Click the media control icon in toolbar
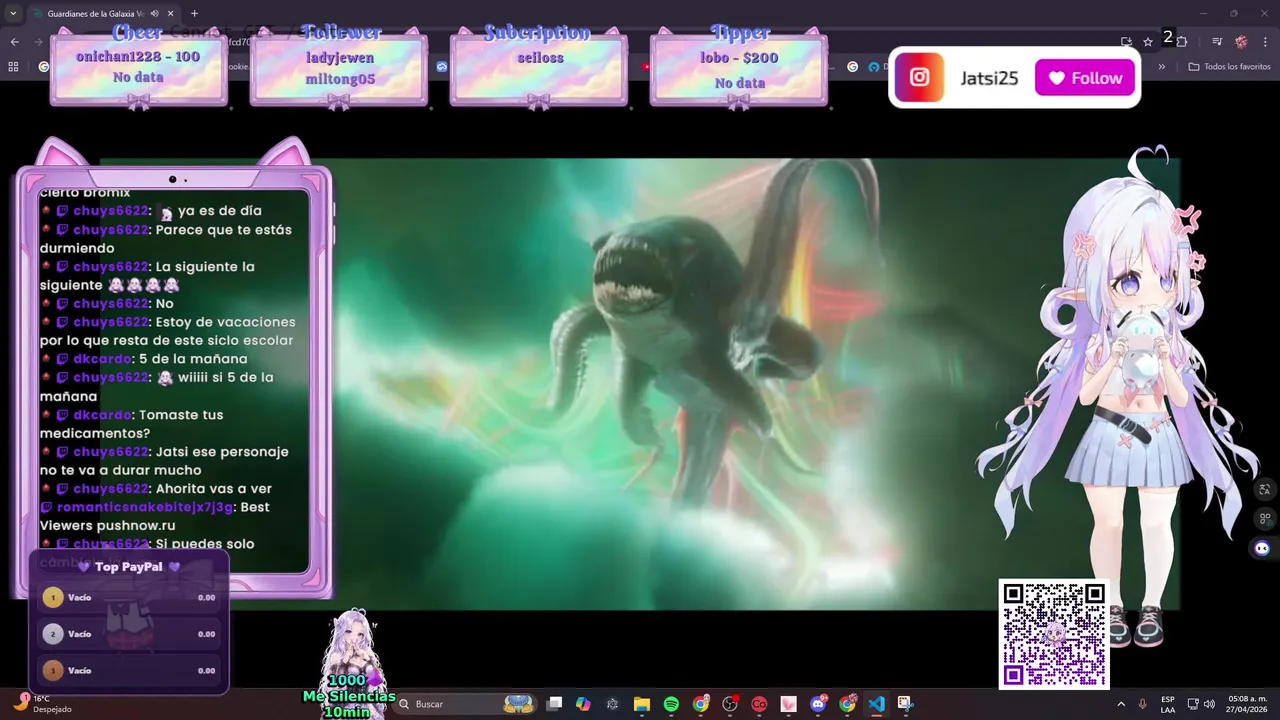Viewport: 1280px width, 720px height. tap(1217, 41)
